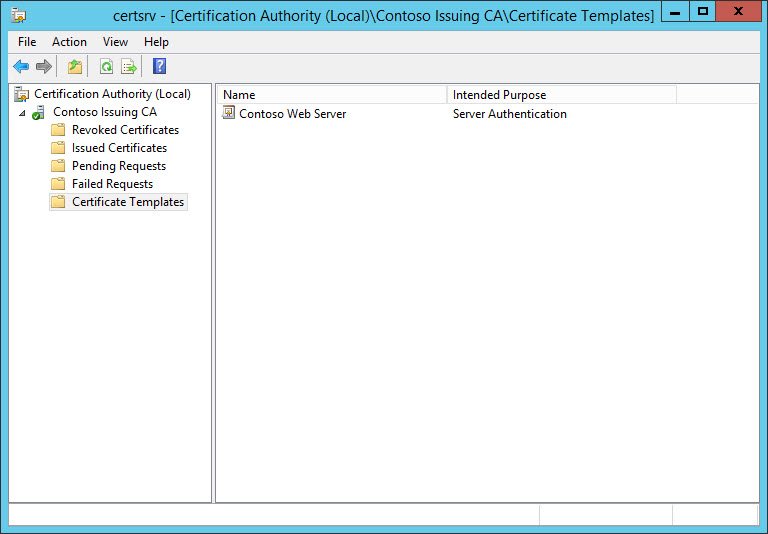The height and width of the screenshot is (534, 768).
Task: Click the gray Forward arrow toolbar icon
Action: pyautogui.click(x=44, y=66)
